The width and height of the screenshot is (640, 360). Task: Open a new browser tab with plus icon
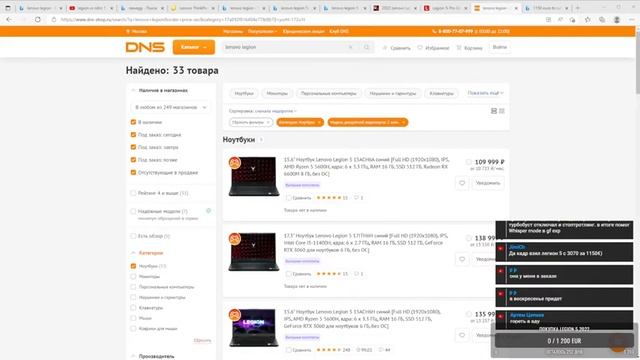coord(578,8)
